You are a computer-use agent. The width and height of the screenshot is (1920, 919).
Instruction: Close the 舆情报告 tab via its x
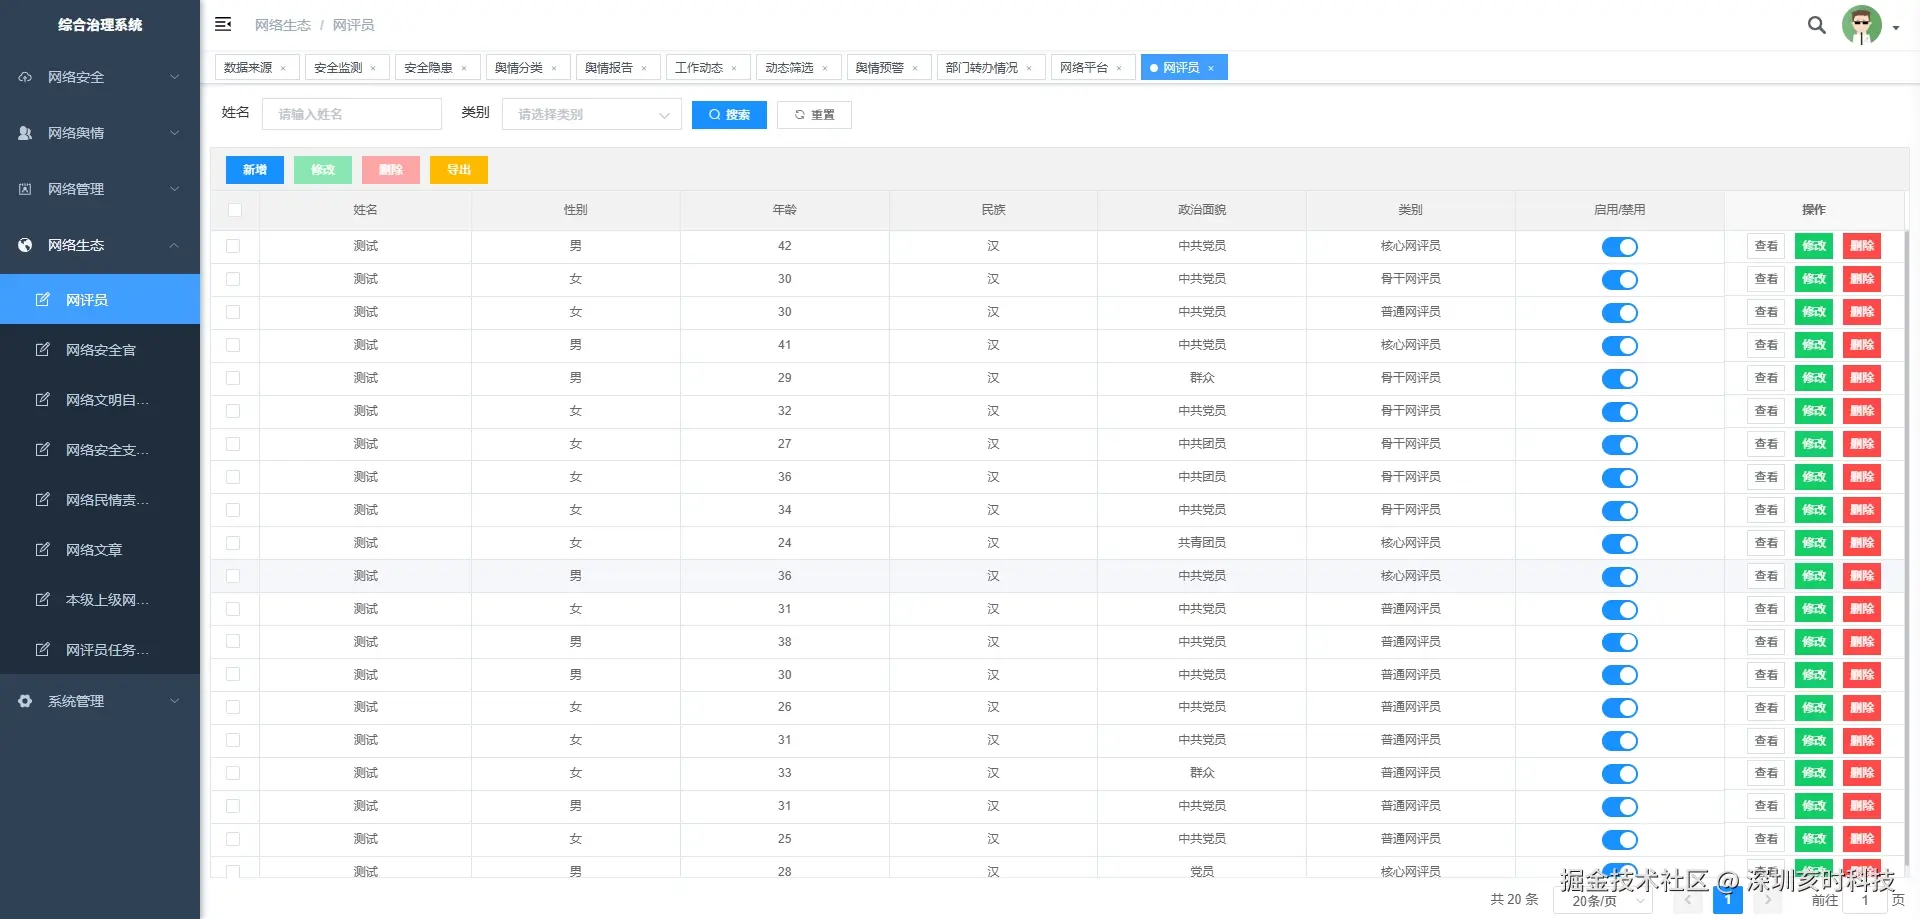[644, 68]
